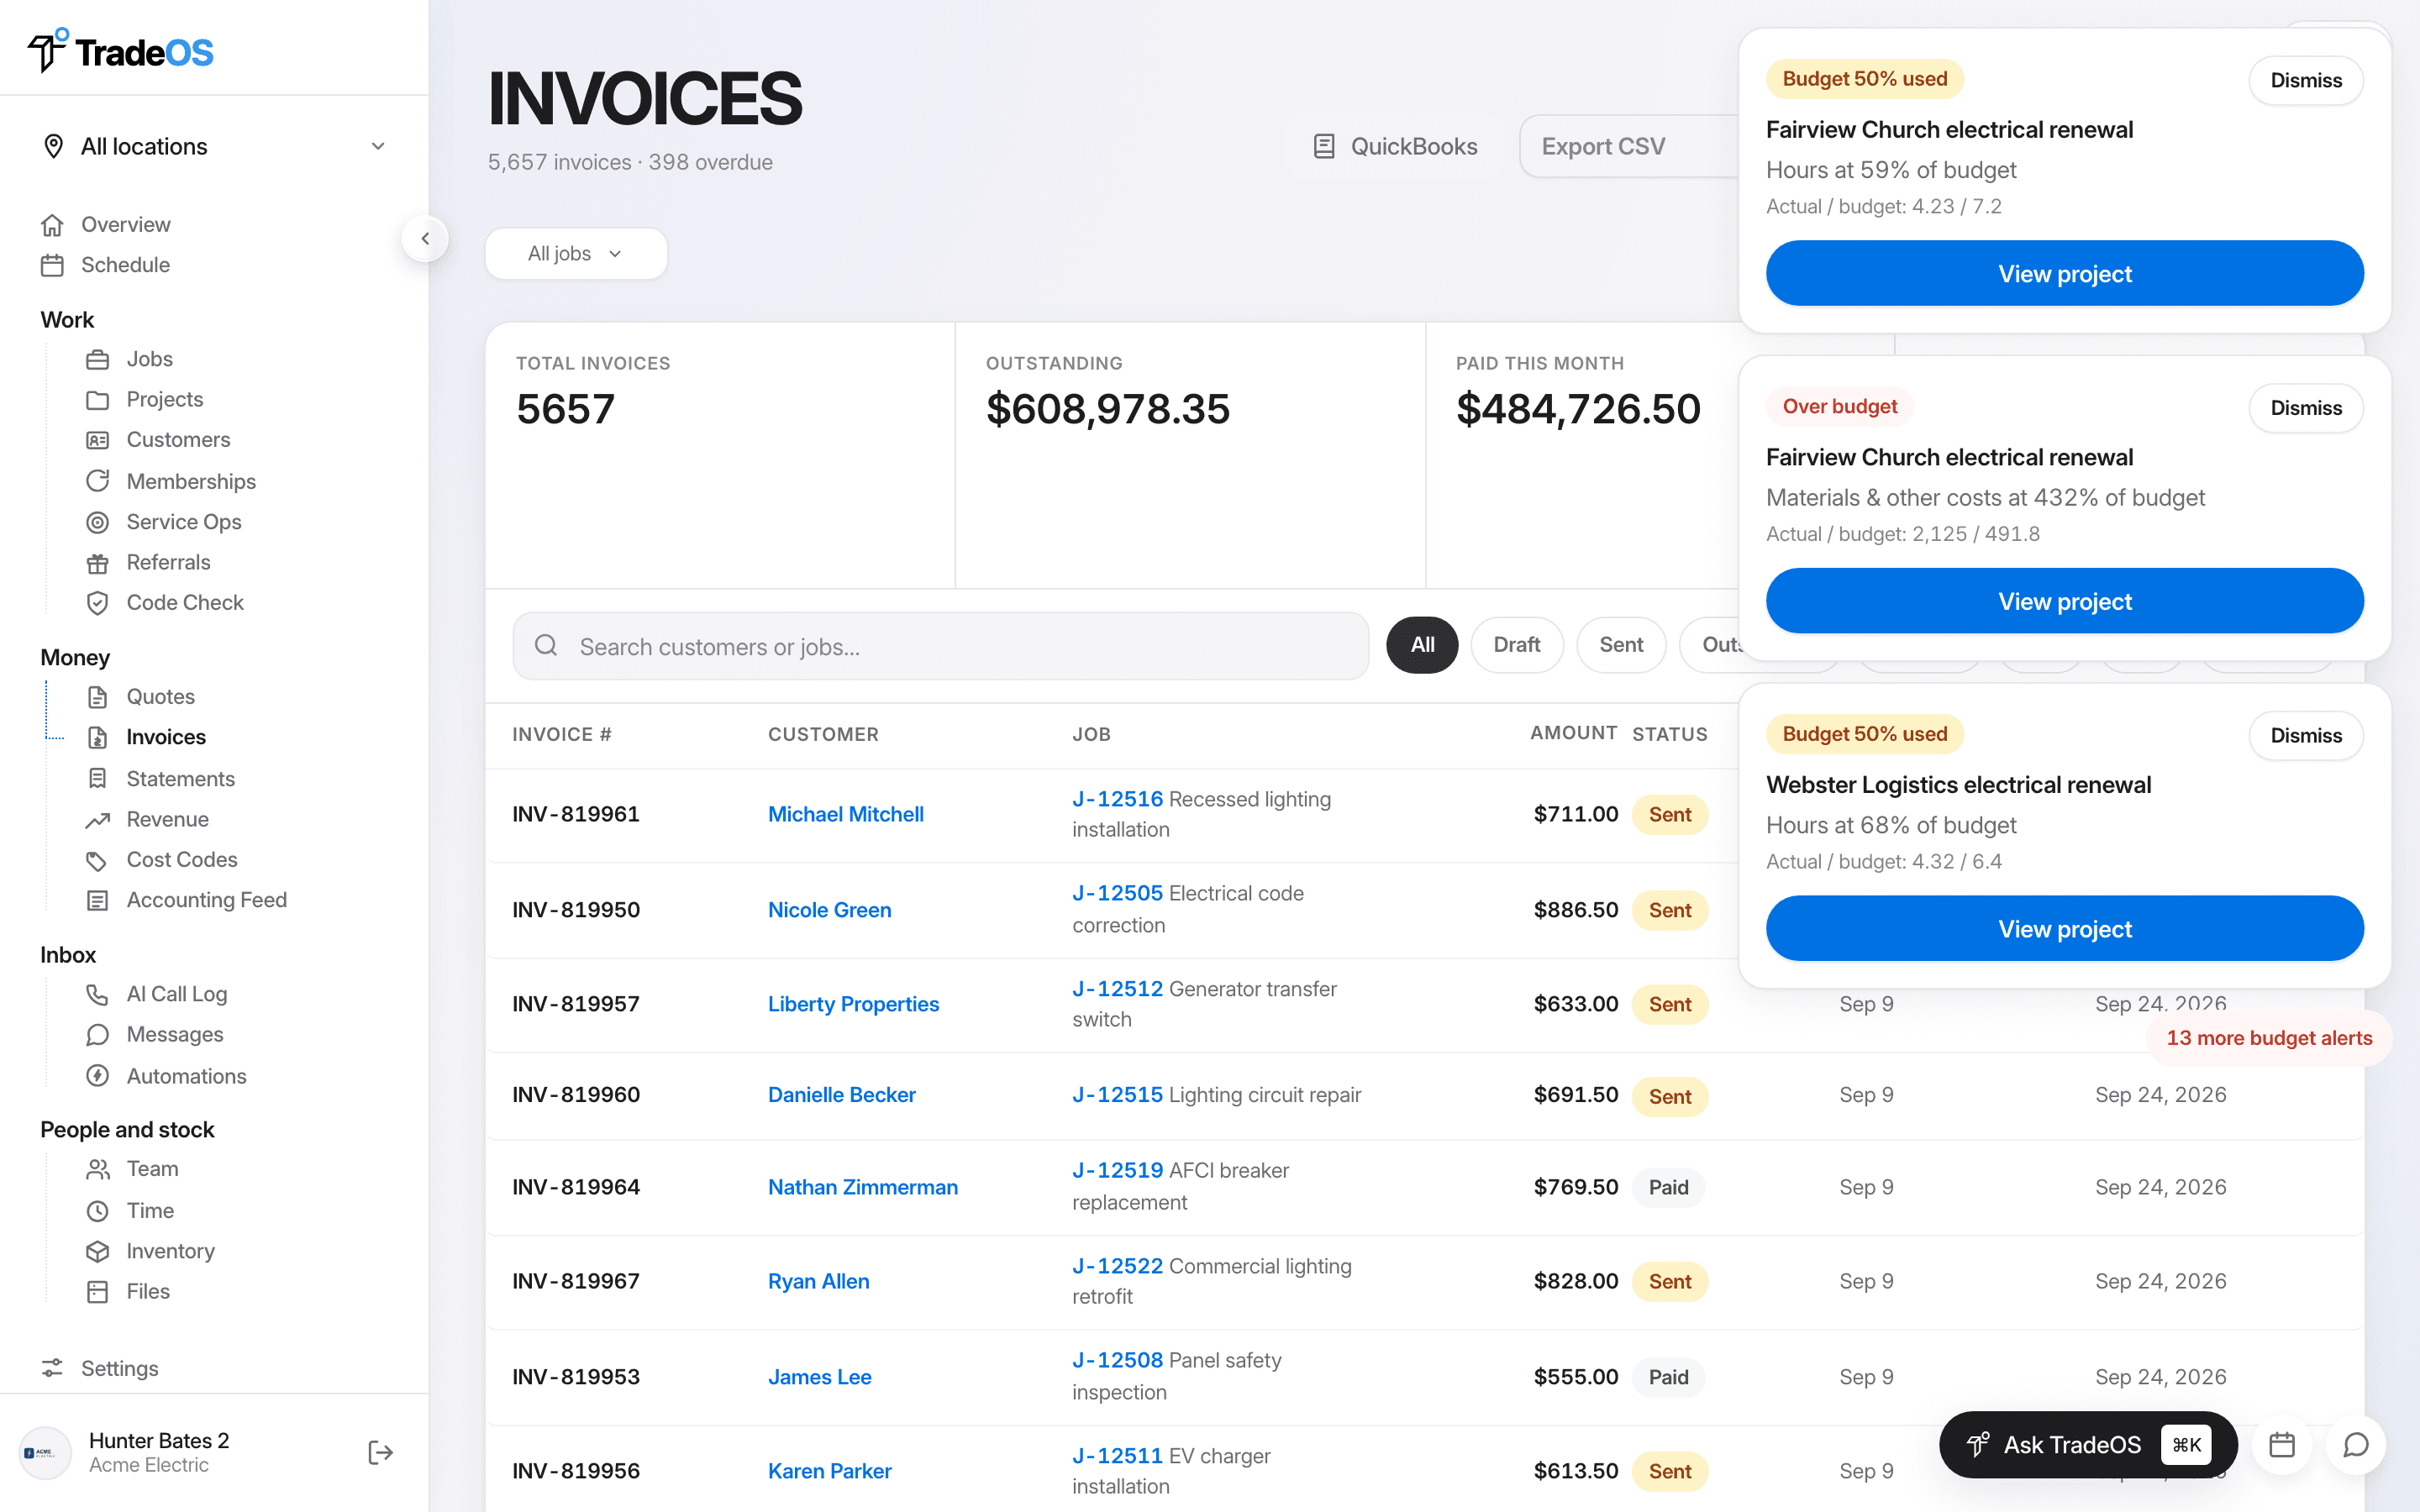Click the Customers card icon
The image size is (2420, 1512).
point(97,440)
